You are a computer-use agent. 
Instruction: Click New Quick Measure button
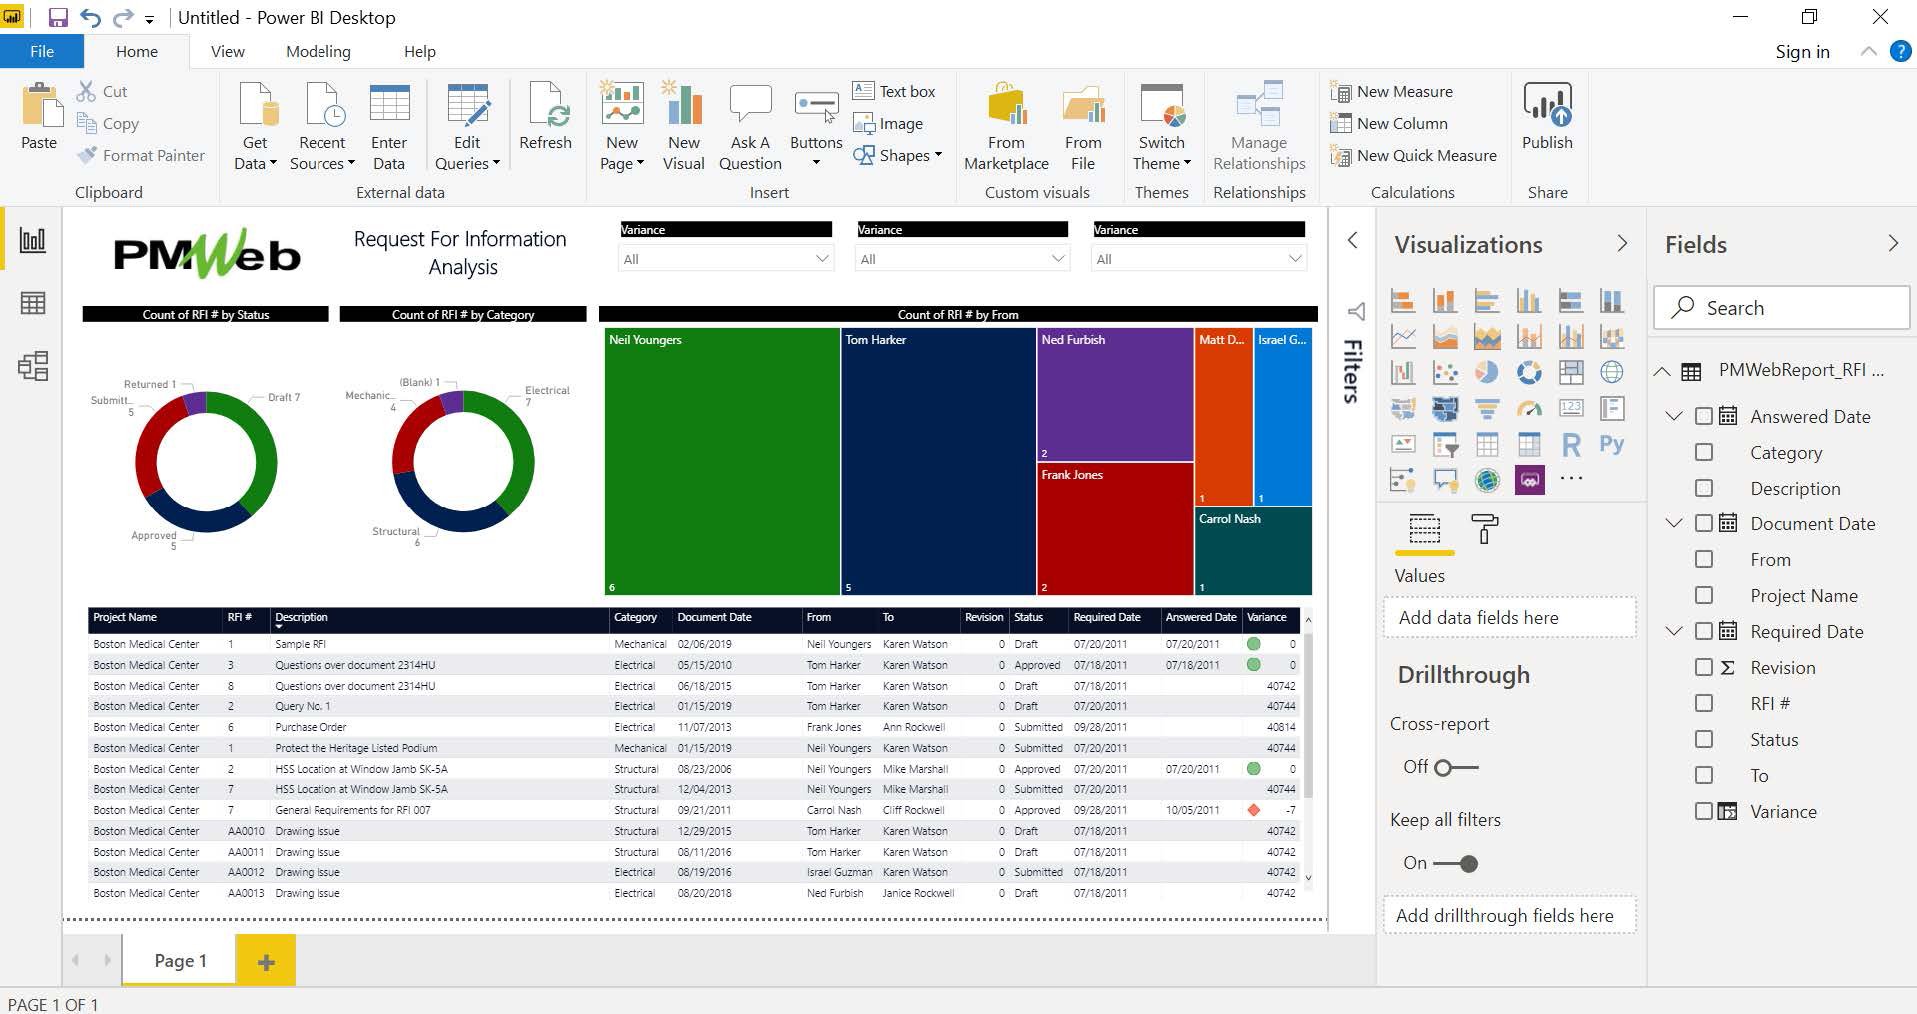click(x=1413, y=155)
